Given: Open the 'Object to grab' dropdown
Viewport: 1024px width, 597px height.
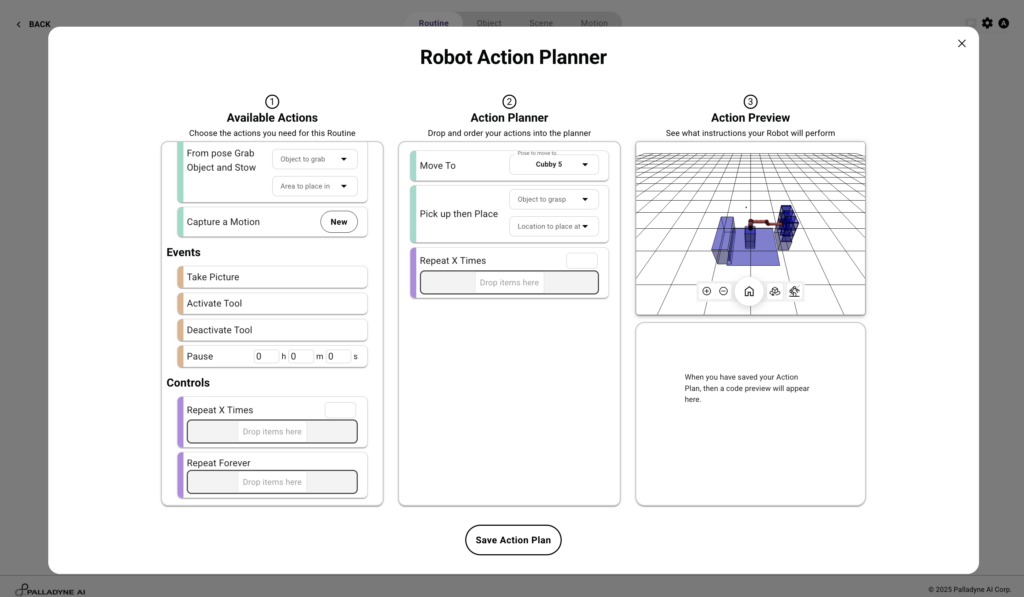Looking at the screenshot, I should tap(314, 159).
